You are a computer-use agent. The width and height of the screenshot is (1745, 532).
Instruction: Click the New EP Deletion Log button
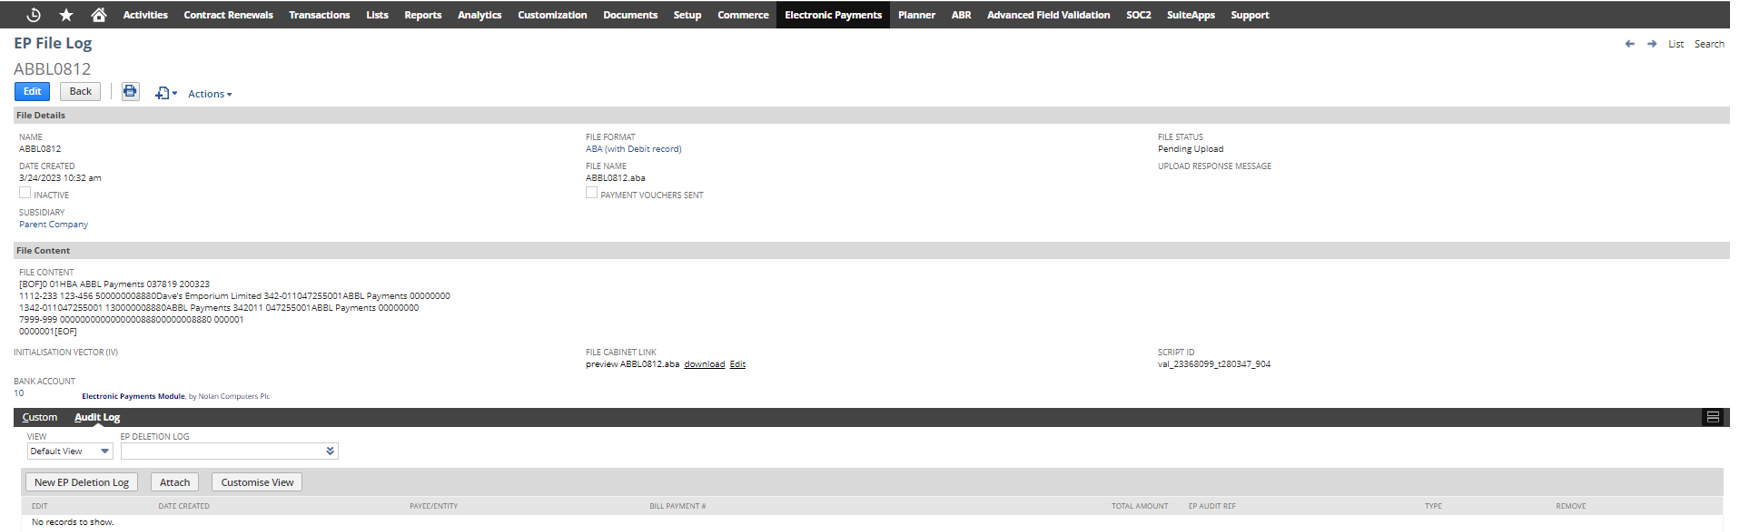click(81, 482)
